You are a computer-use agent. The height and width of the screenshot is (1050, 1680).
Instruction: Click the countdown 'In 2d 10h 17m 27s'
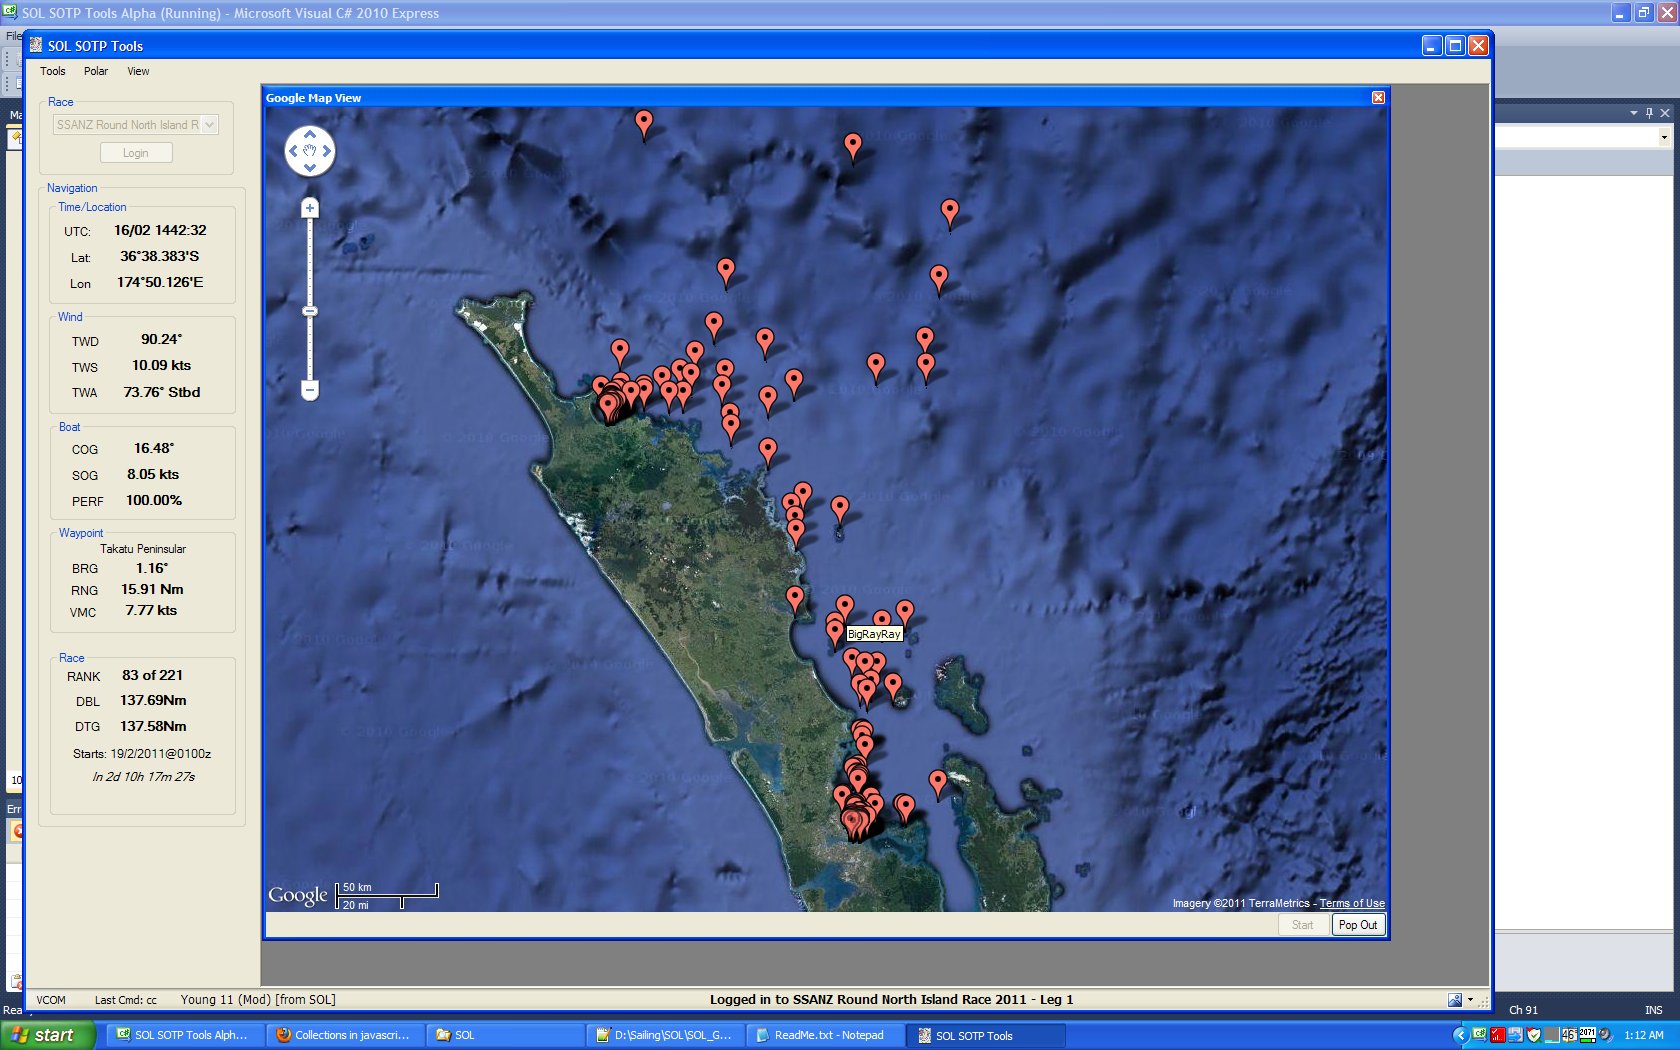143,776
